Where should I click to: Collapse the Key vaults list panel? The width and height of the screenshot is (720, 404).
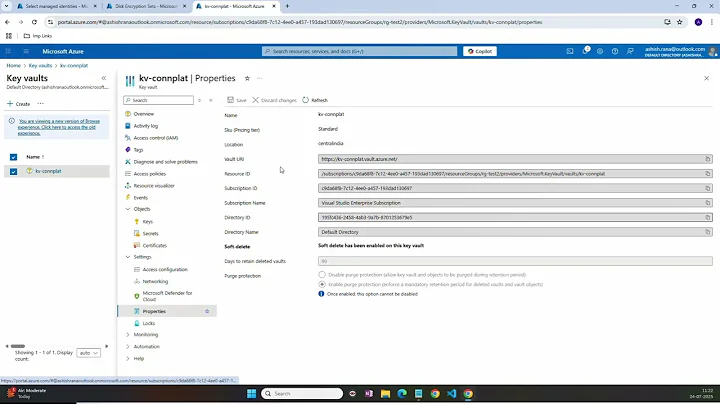(104, 78)
